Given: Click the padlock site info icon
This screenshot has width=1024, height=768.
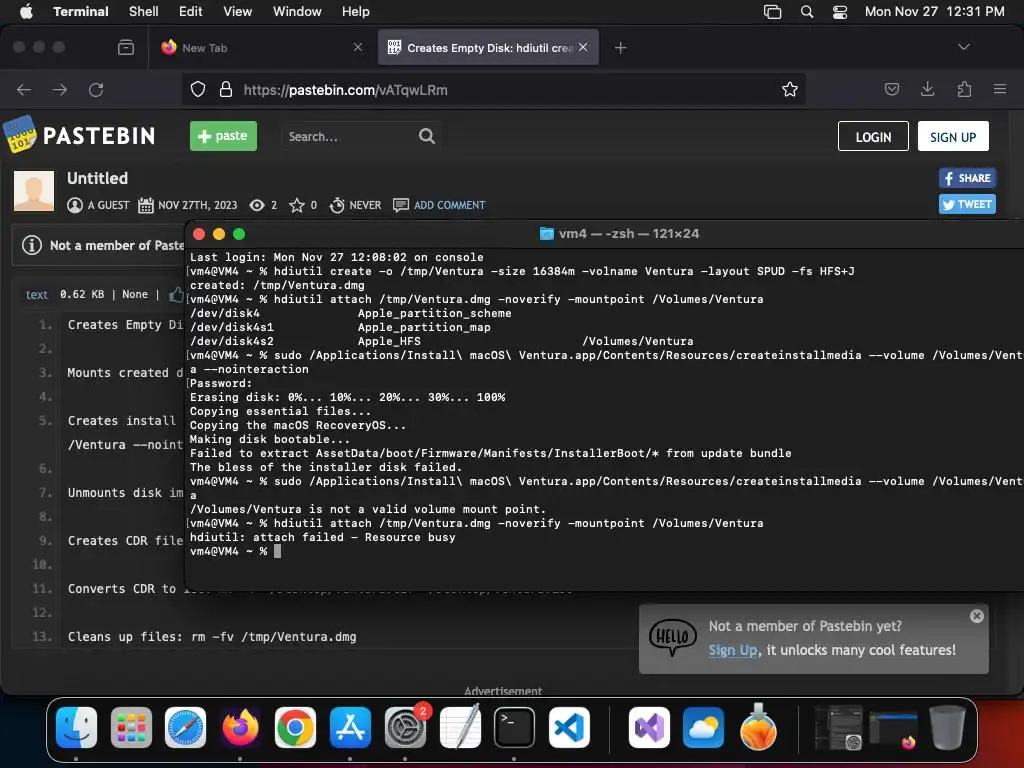Looking at the screenshot, I should pyautogui.click(x=226, y=89).
